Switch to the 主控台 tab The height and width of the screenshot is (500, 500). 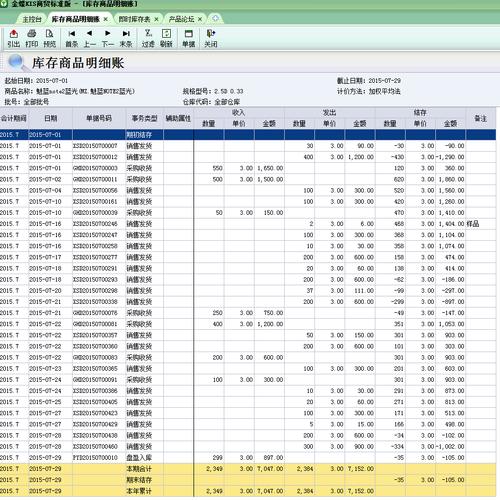coord(32,19)
